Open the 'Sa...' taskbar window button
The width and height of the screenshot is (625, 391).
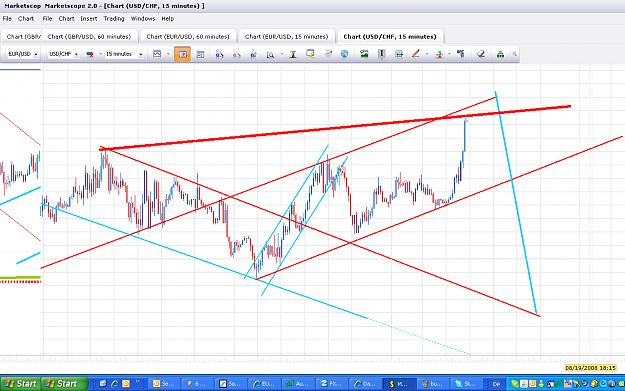[230, 384]
